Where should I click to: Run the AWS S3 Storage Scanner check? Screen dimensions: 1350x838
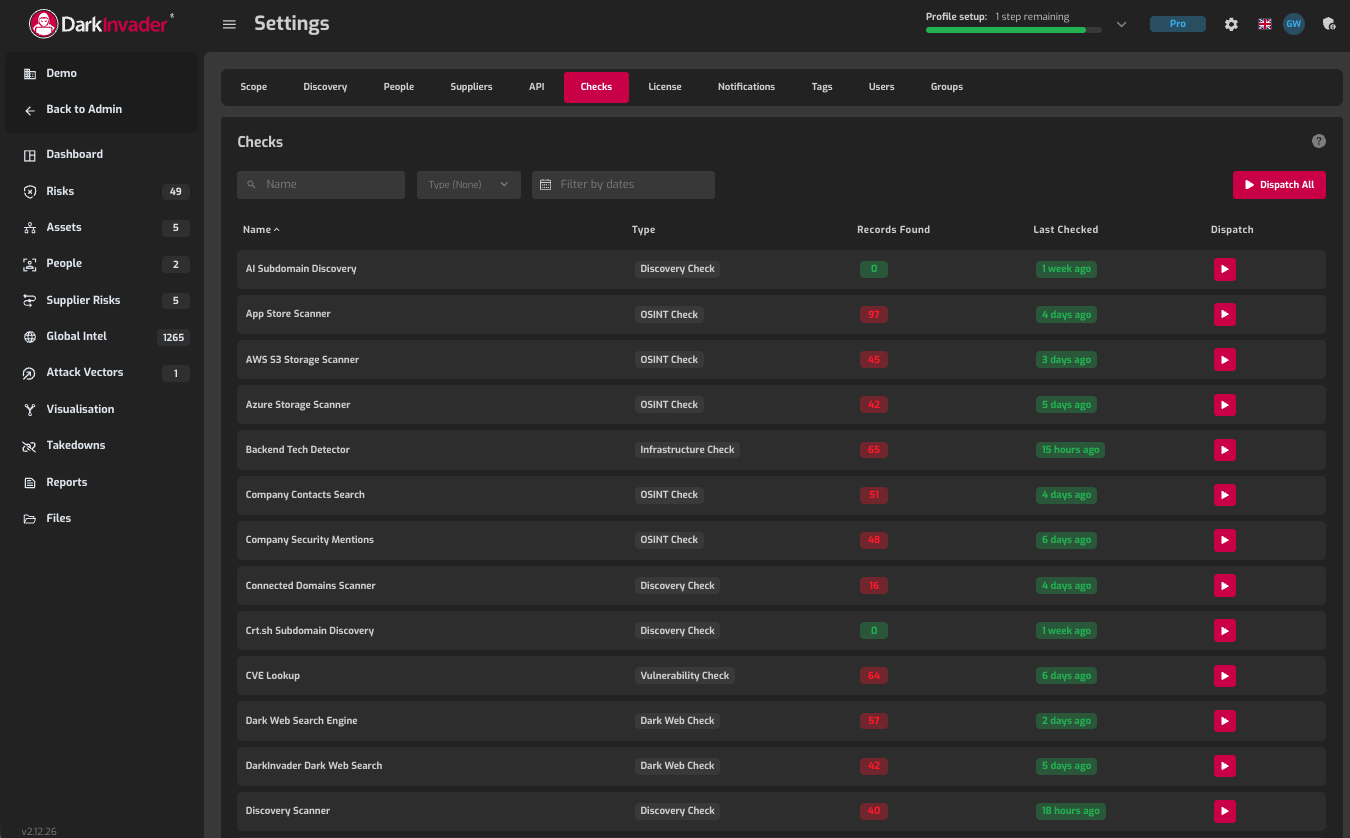coord(1224,359)
